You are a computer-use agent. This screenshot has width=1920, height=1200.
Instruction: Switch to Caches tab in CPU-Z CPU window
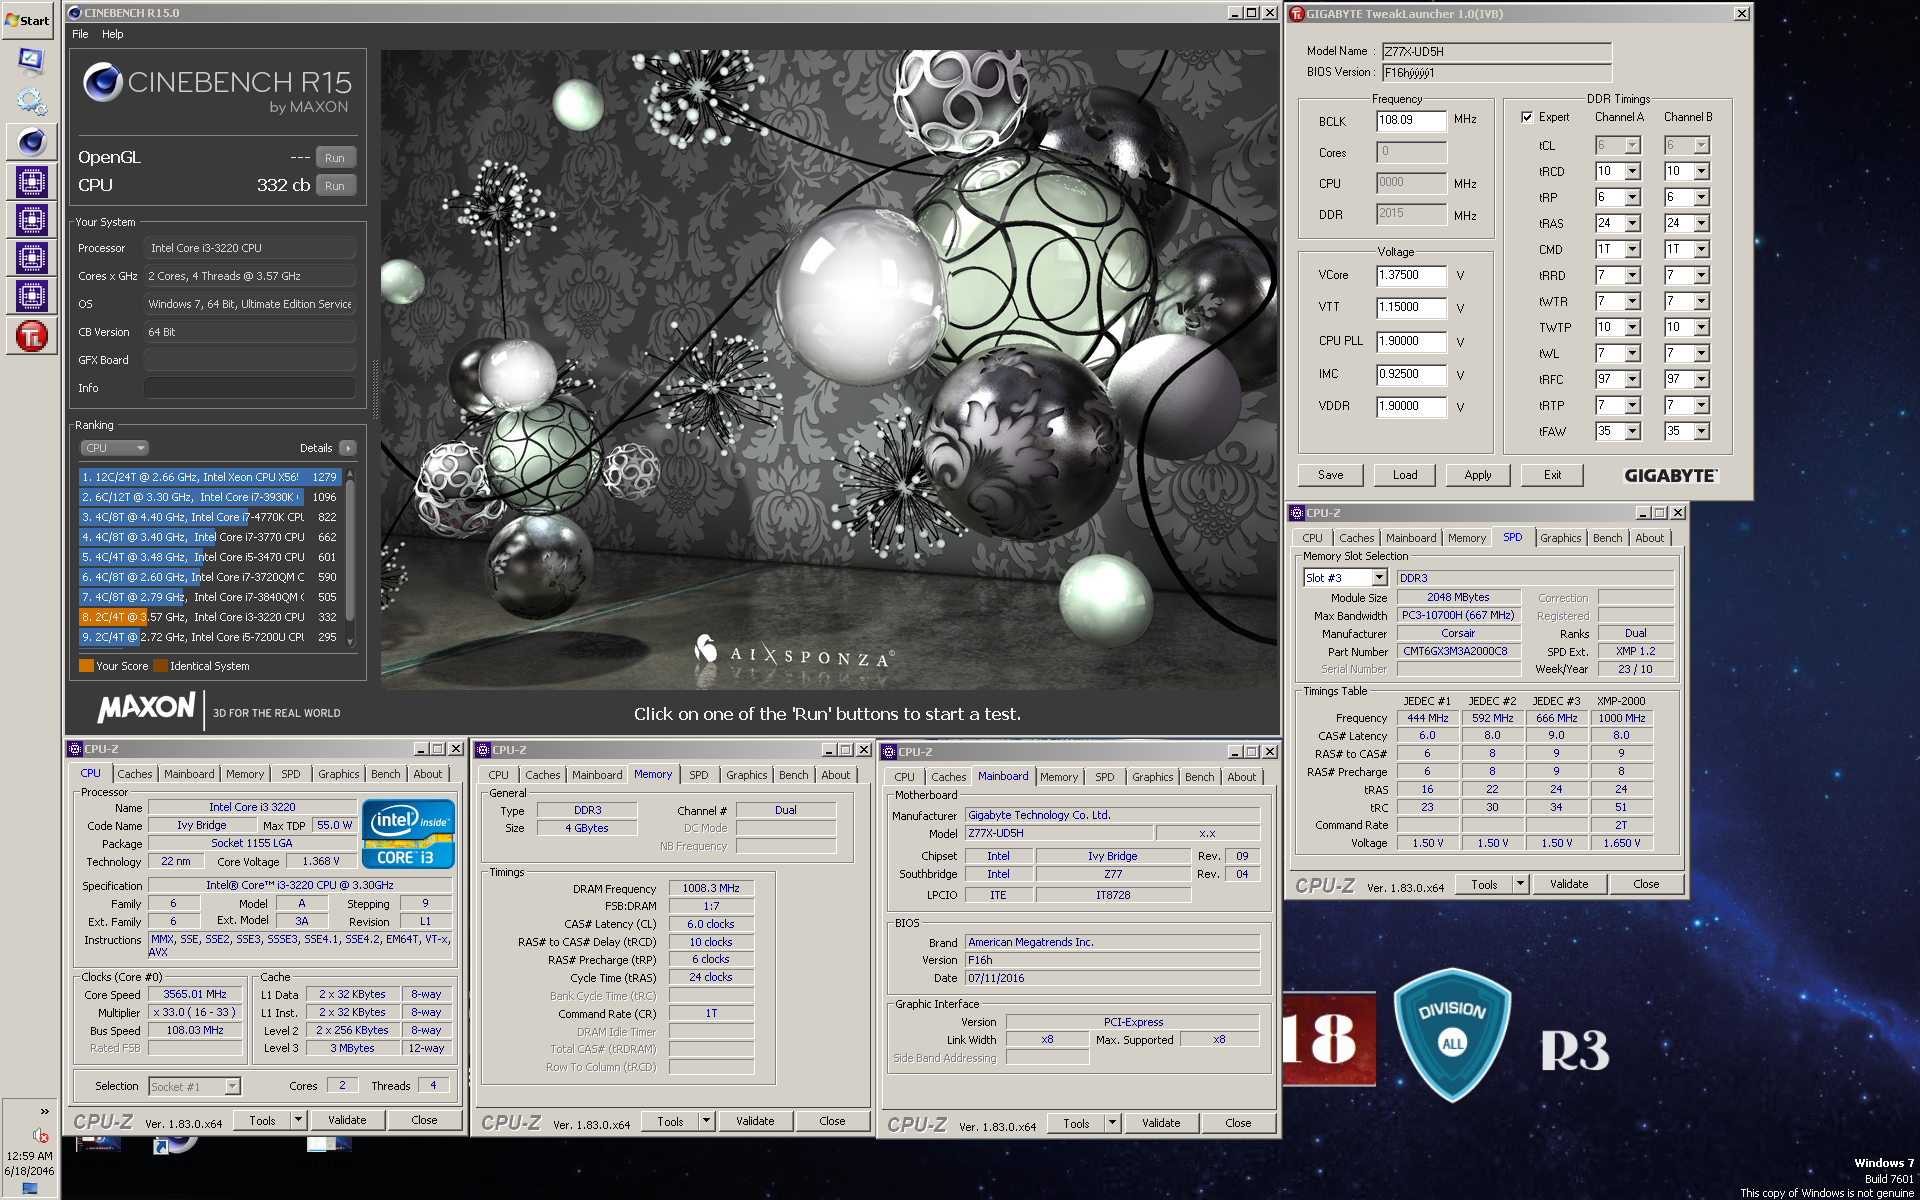[x=135, y=774]
